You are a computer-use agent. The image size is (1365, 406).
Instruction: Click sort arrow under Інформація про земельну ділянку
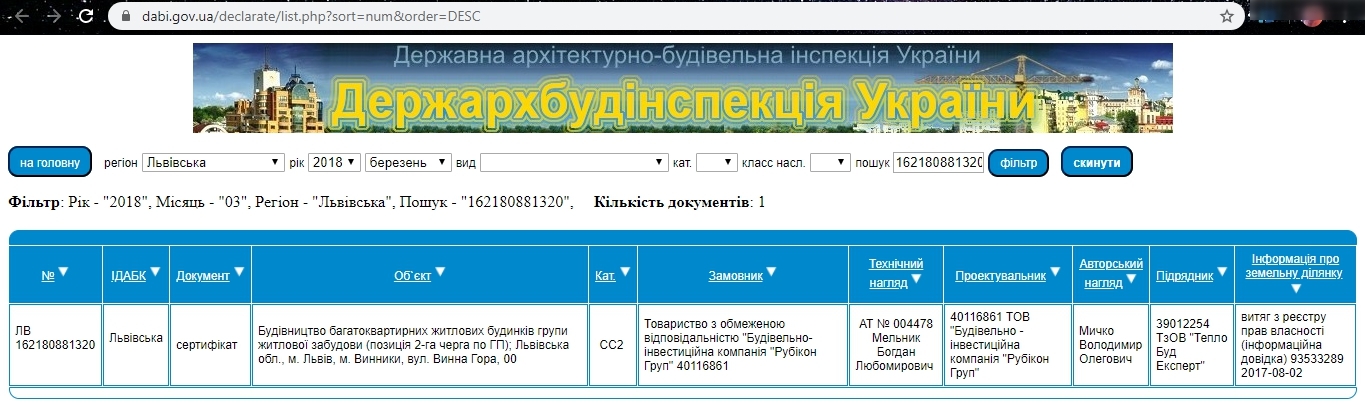click(1295, 288)
